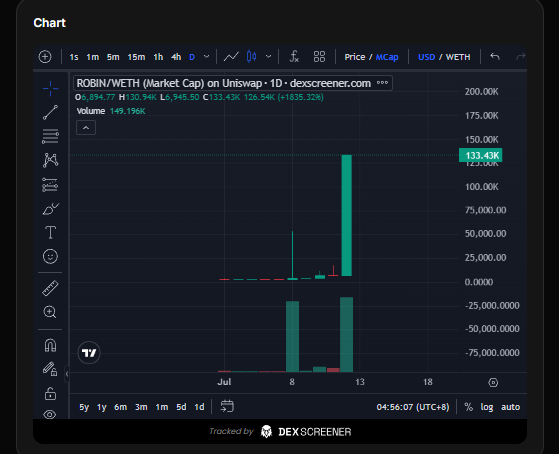Image resolution: width=559 pixels, height=454 pixels.
Task: Toggle percent scale
Action: click(468, 407)
